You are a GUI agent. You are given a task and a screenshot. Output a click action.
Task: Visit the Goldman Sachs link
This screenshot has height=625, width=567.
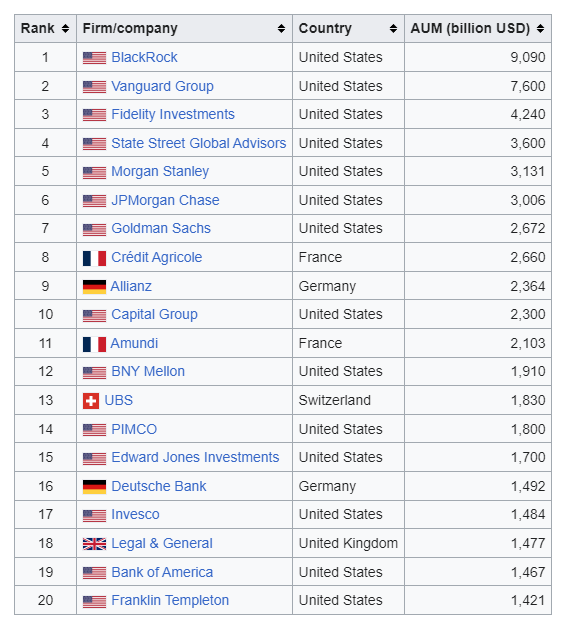pyautogui.click(x=161, y=228)
